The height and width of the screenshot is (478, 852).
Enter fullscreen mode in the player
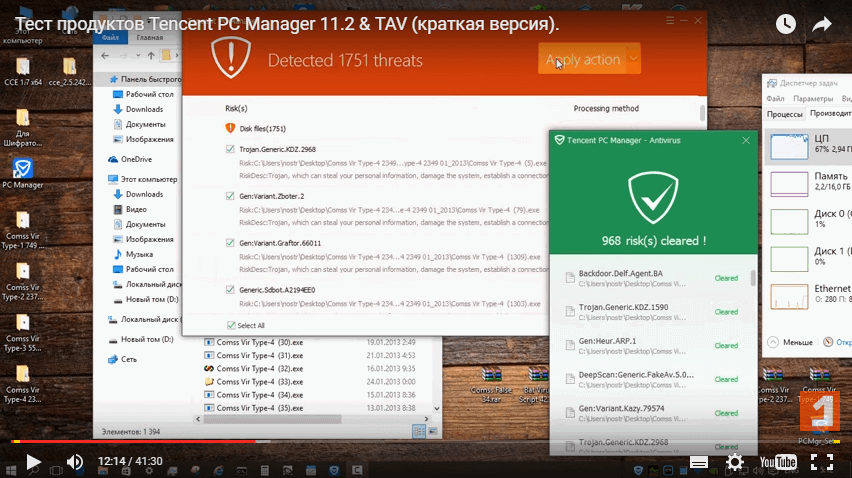[x=822, y=462]
